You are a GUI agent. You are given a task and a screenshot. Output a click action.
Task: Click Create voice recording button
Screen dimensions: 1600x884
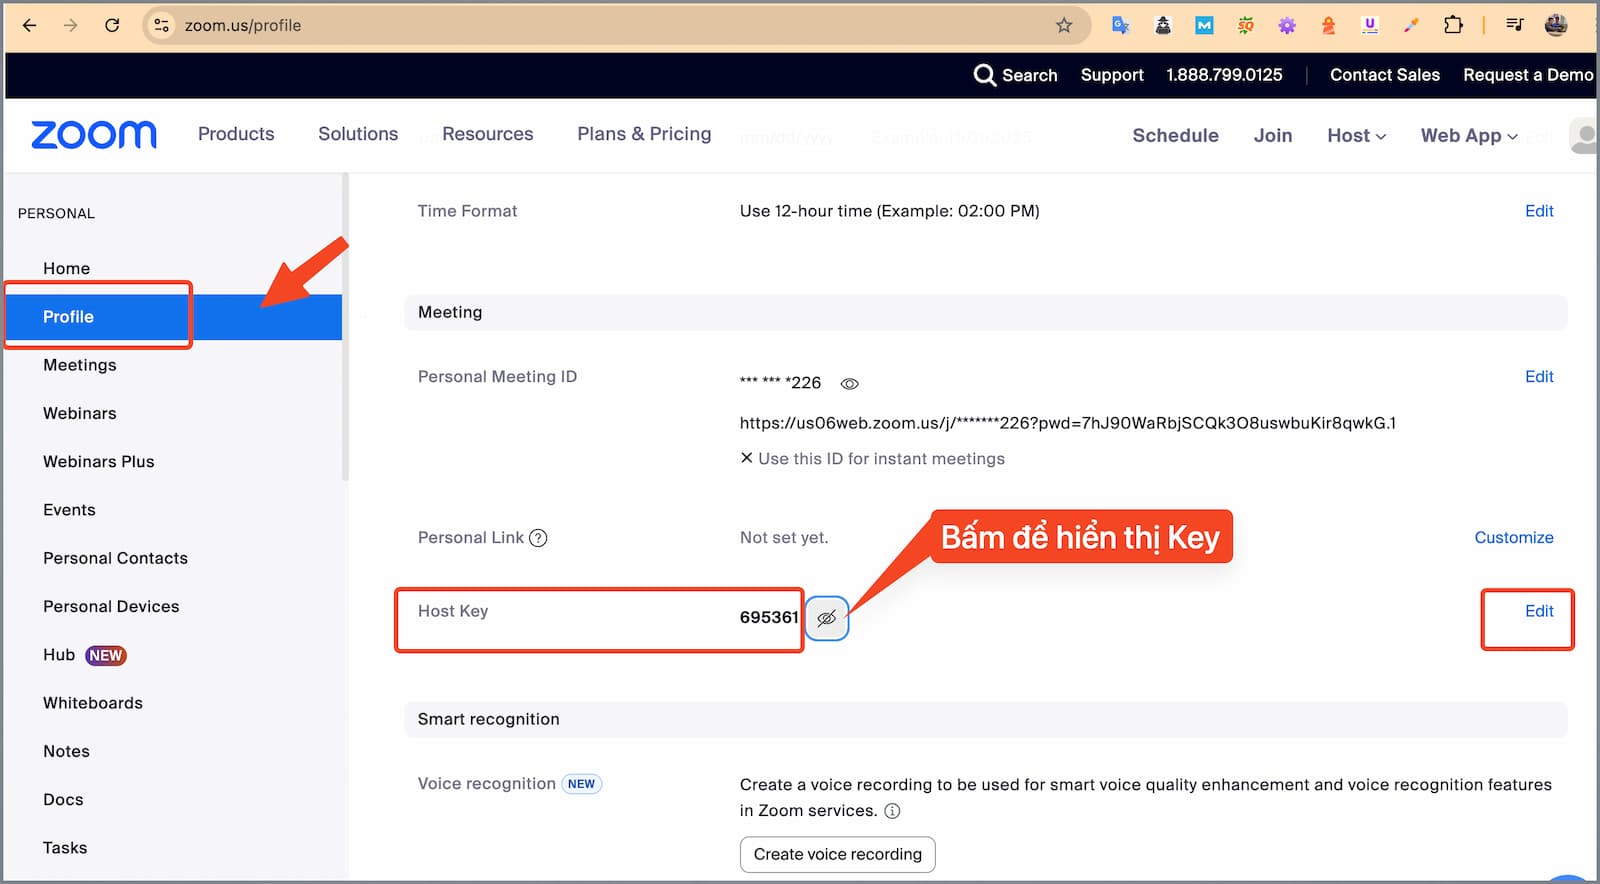[838, 855]
